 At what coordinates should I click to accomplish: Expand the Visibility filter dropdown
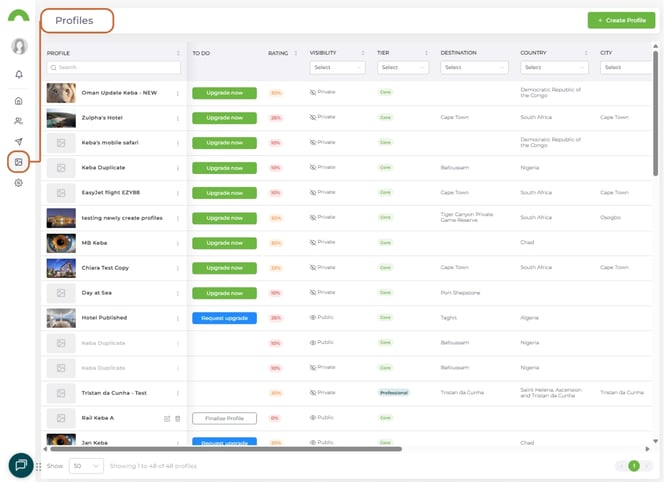coord(337,67)
